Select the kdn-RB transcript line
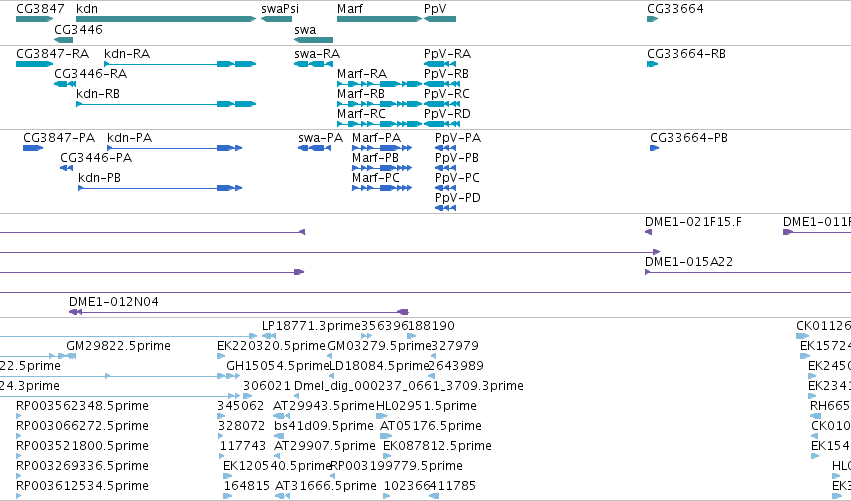This screenshot has width=851, height=501. click(166, 104)
